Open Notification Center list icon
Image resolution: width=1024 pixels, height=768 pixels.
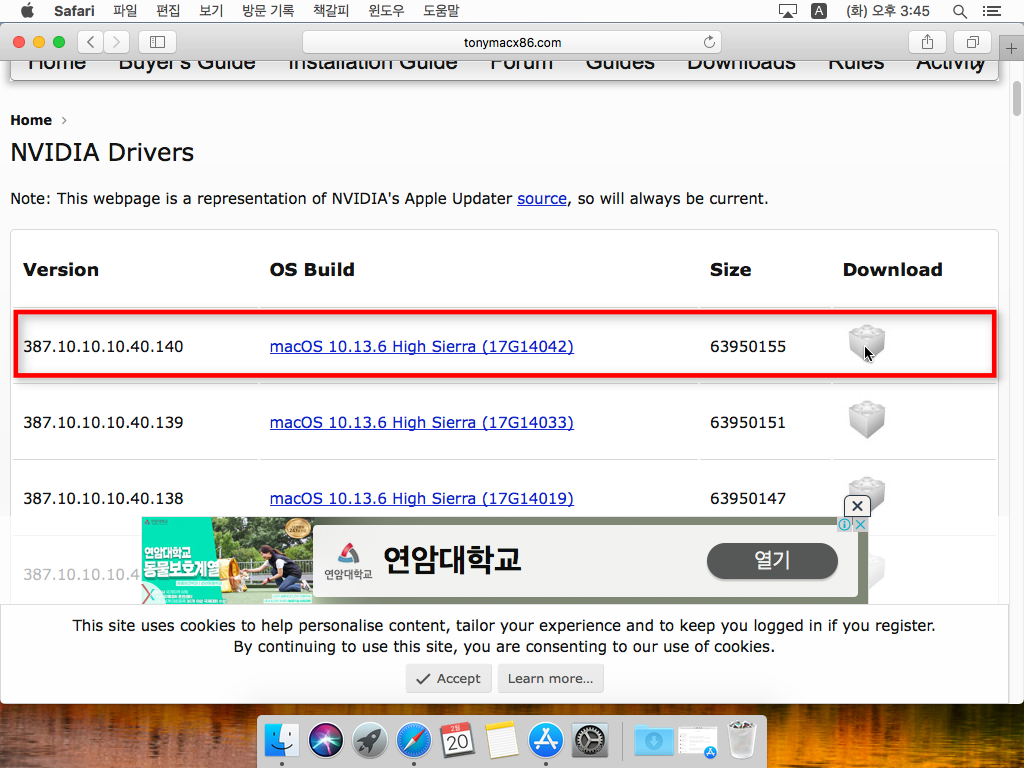[991, 11]
